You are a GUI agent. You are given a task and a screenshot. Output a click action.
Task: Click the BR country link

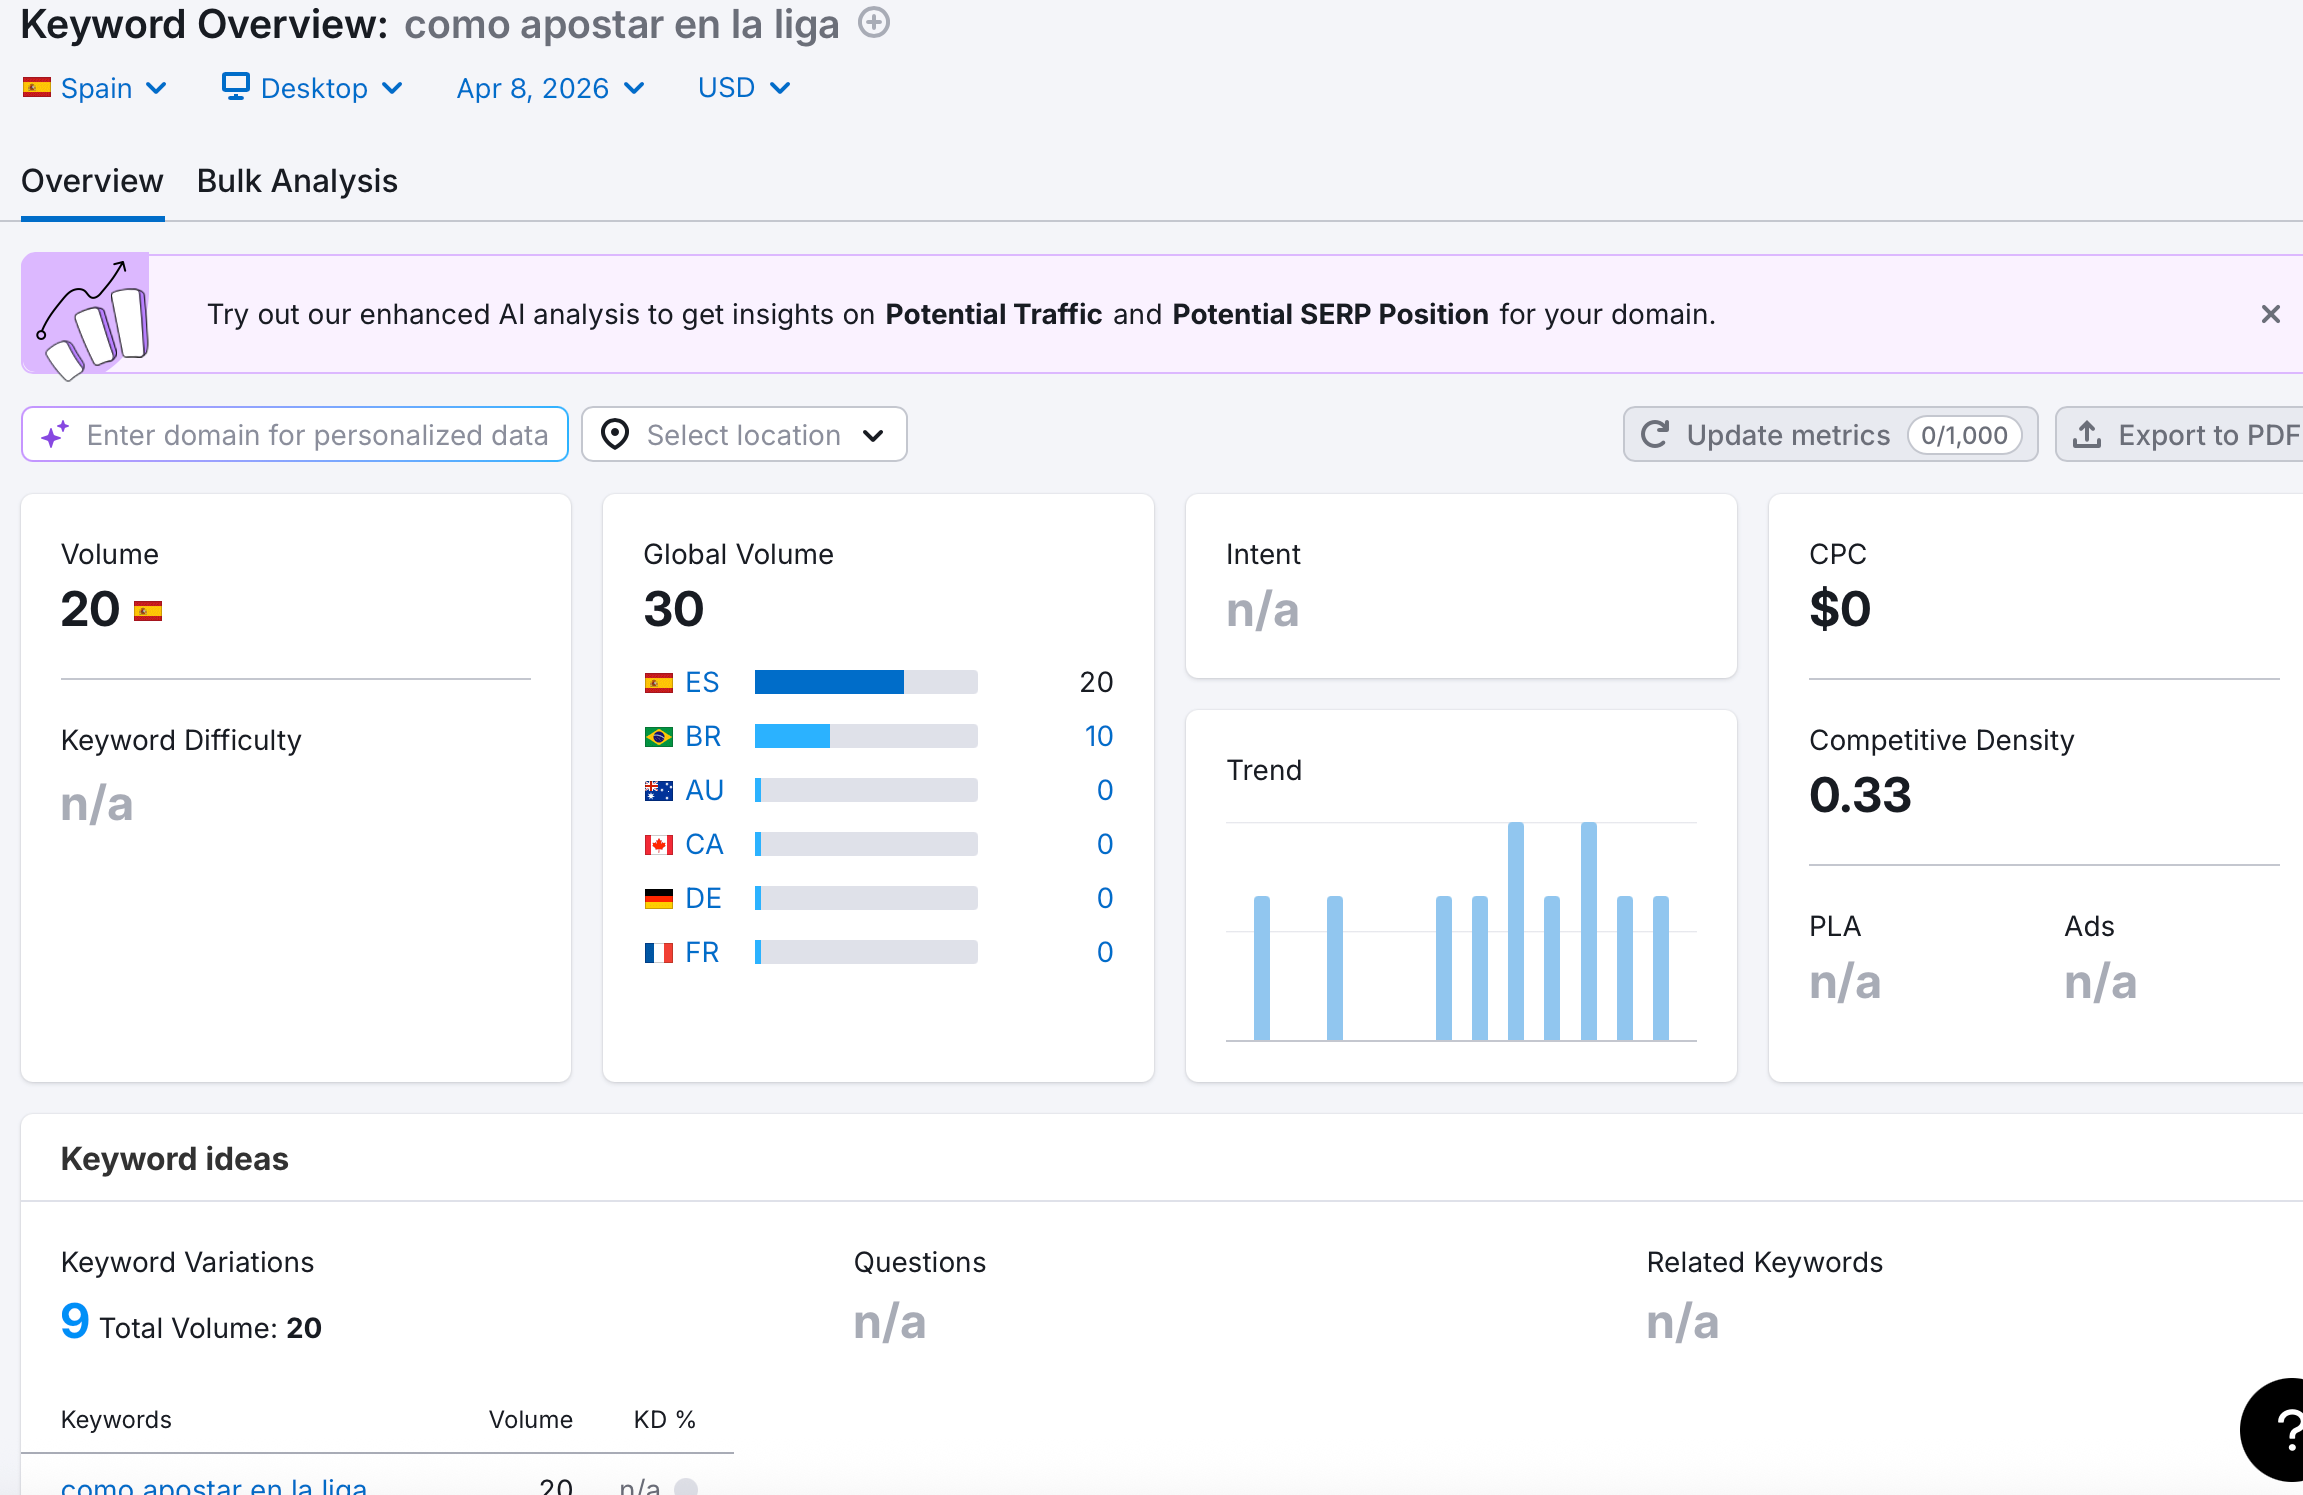pyautogui.click(x=703, y=737)
